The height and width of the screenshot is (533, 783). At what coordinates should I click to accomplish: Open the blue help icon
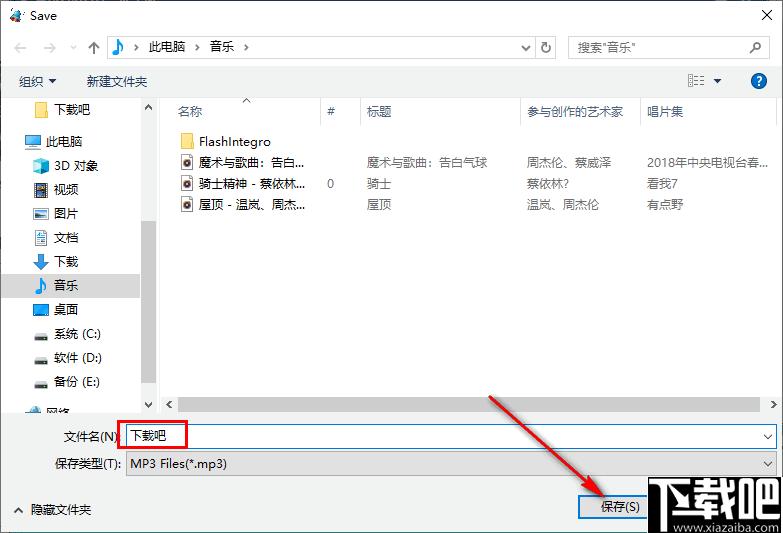[x=759, y=80]
